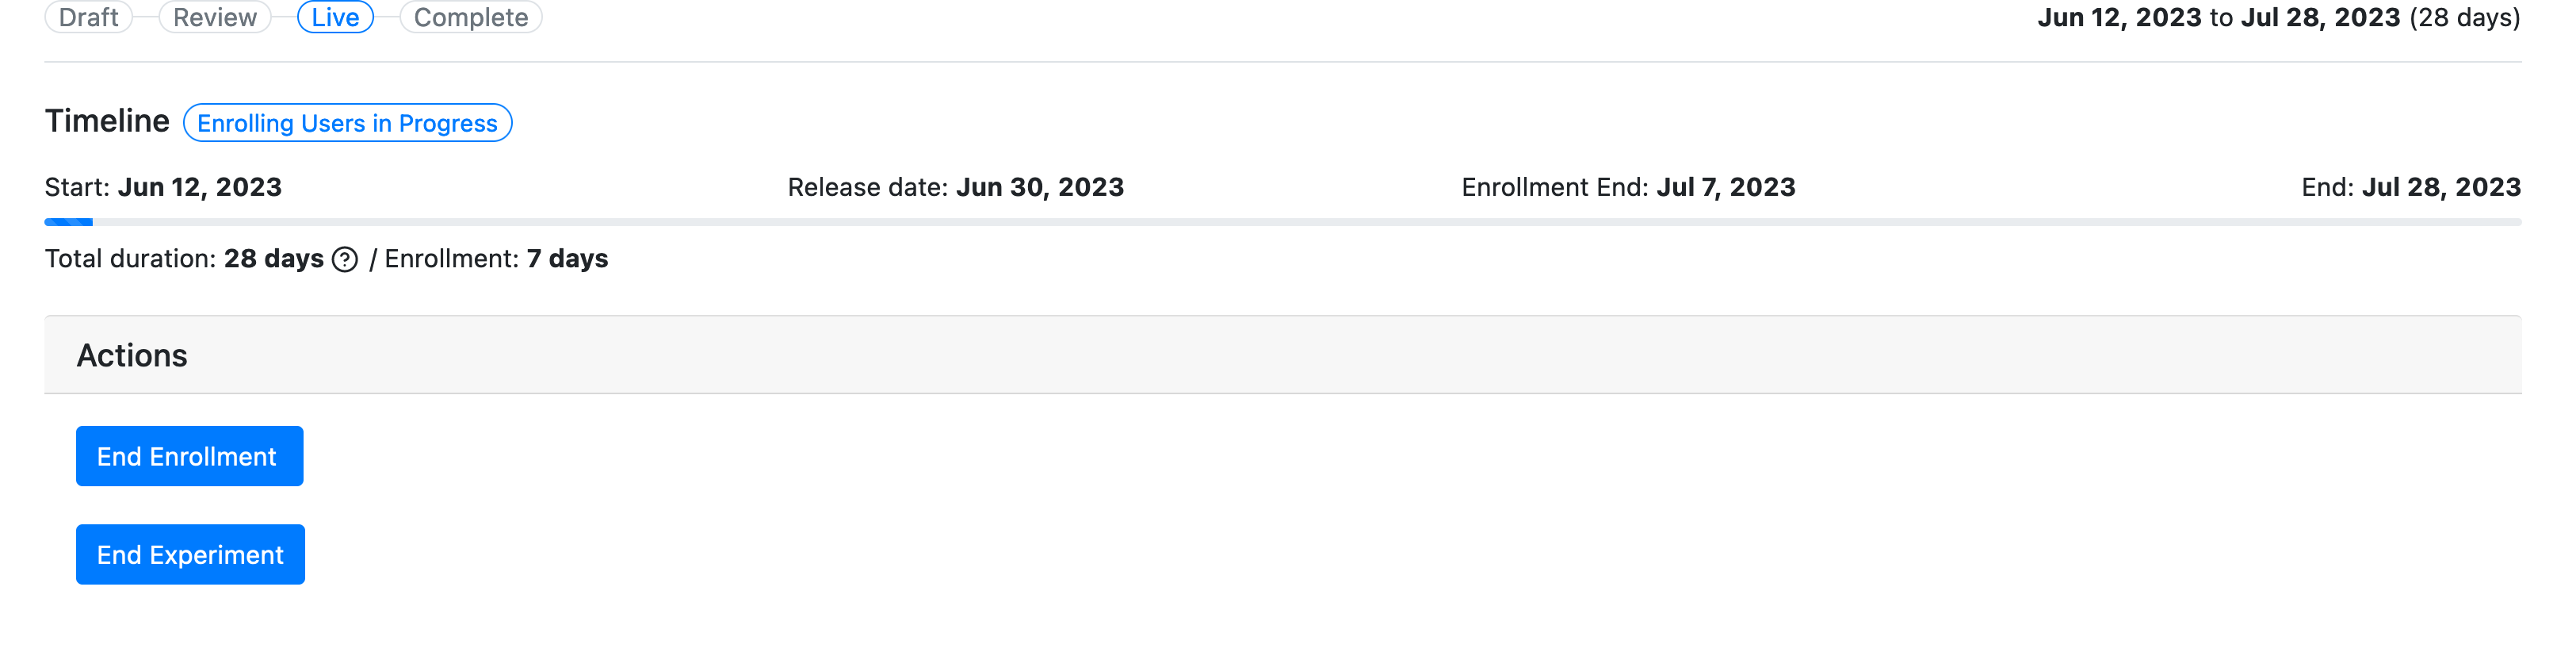This screenshot has height=652, width=2576.
Task: Click the unfilled part of the timeline progress bar
Action: click(x=1307, y=222)
